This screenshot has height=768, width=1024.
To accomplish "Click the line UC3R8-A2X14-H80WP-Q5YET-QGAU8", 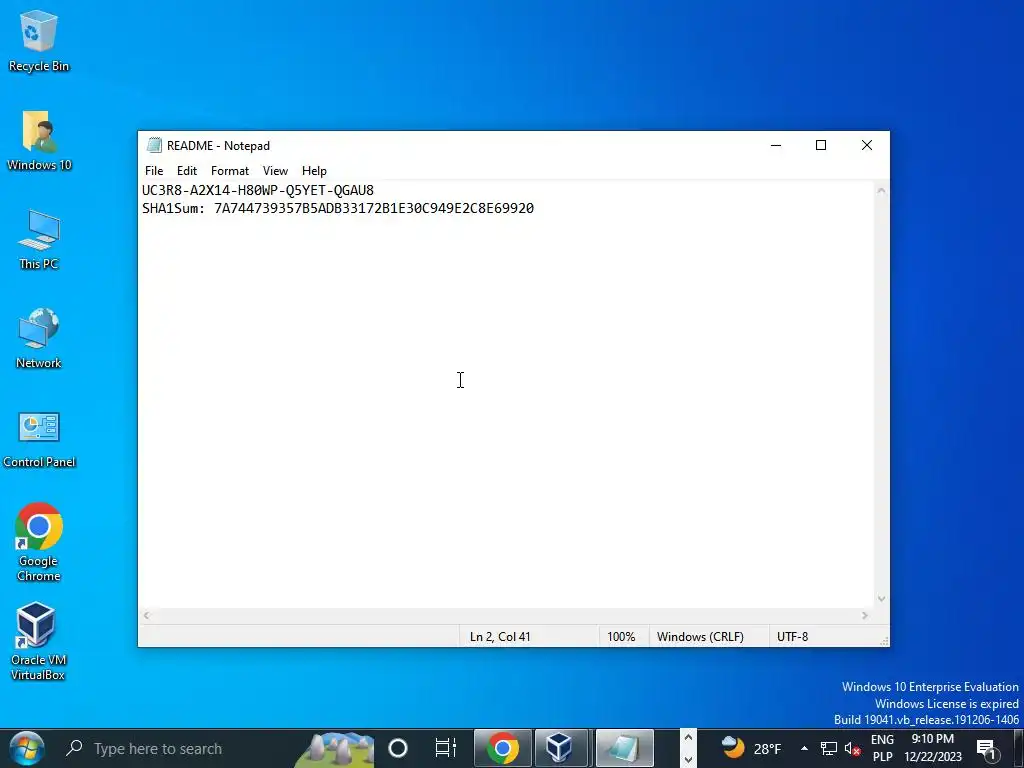I will (x=258, y=190).
